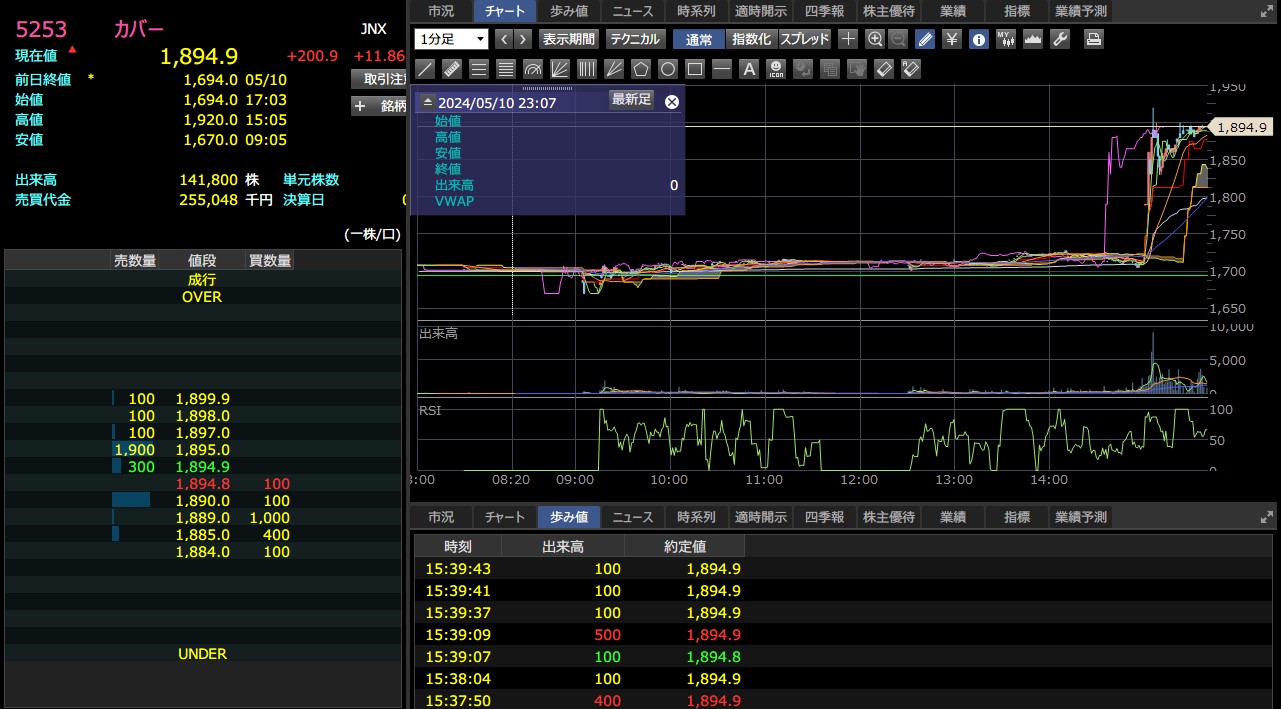Select the three horizontal lines tool
1281x709 pixels.
point(478,69)
